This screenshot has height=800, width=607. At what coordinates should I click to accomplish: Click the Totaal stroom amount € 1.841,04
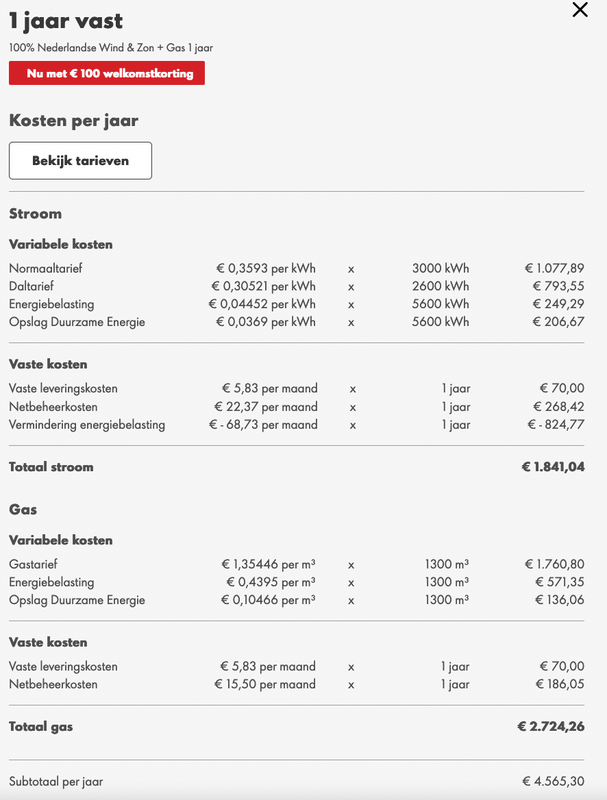[552, 467]
